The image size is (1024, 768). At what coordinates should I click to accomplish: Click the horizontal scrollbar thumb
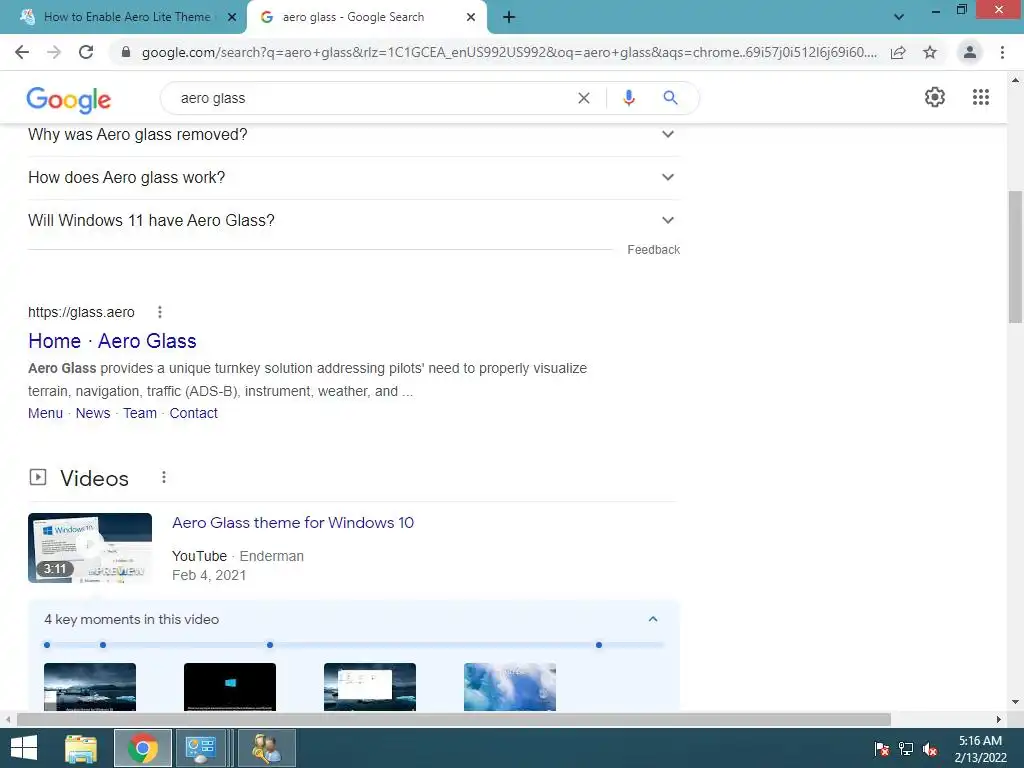click(x=454, y=720)
